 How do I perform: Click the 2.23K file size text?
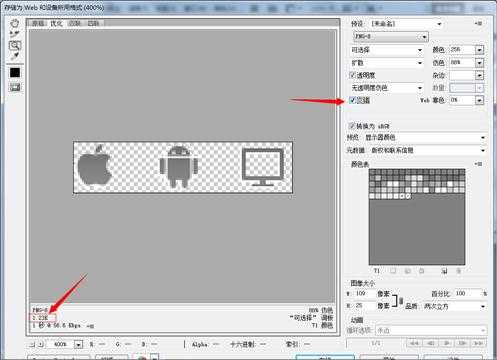[41, 317]
